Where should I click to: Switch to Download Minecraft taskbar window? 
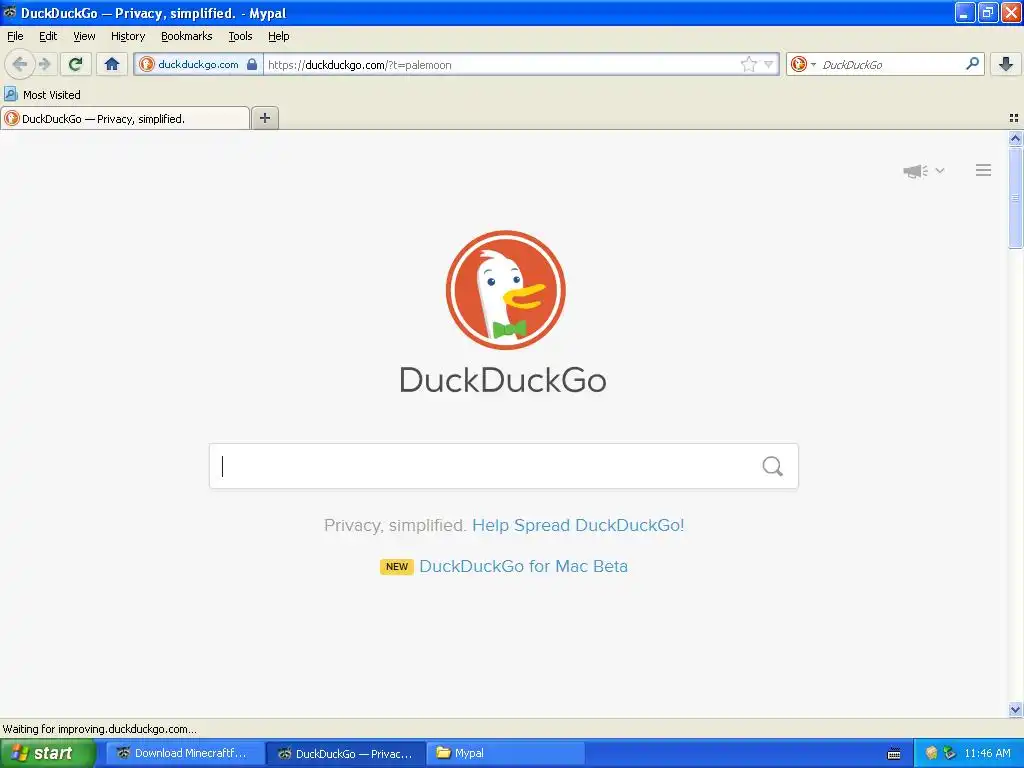click(185, 753)
